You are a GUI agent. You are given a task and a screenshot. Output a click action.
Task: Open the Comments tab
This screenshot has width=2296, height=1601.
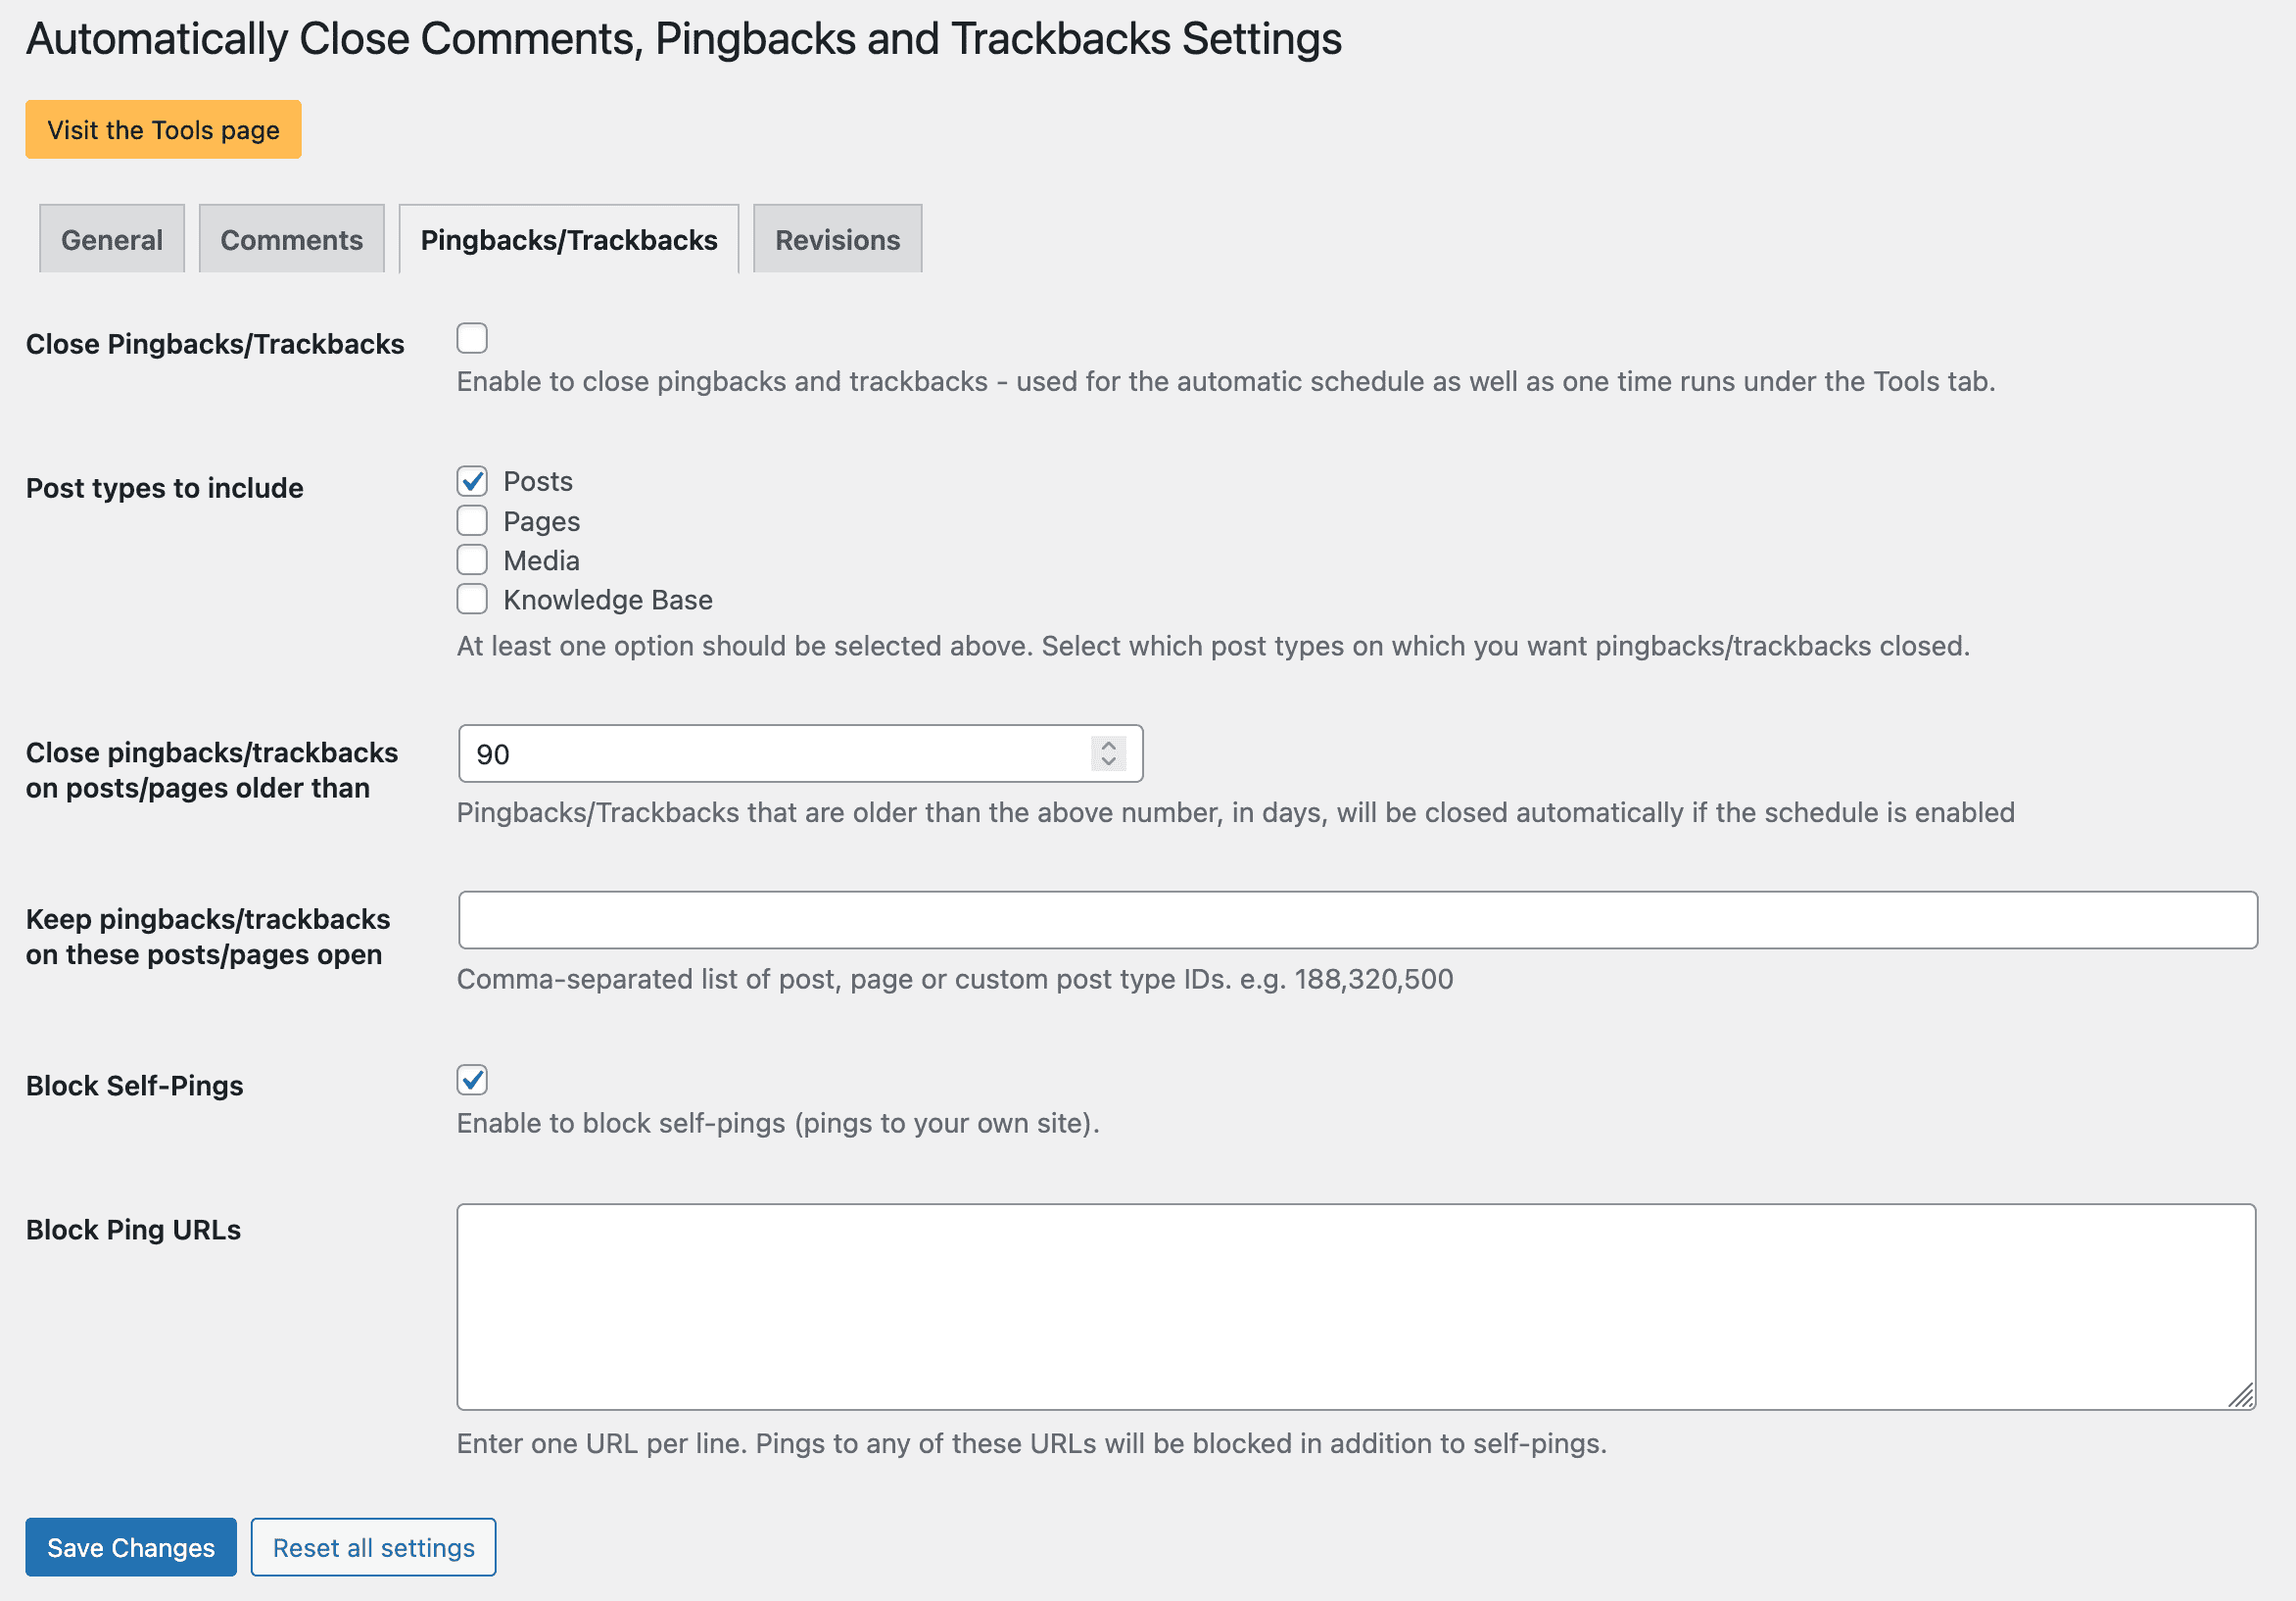click(292, 239)
